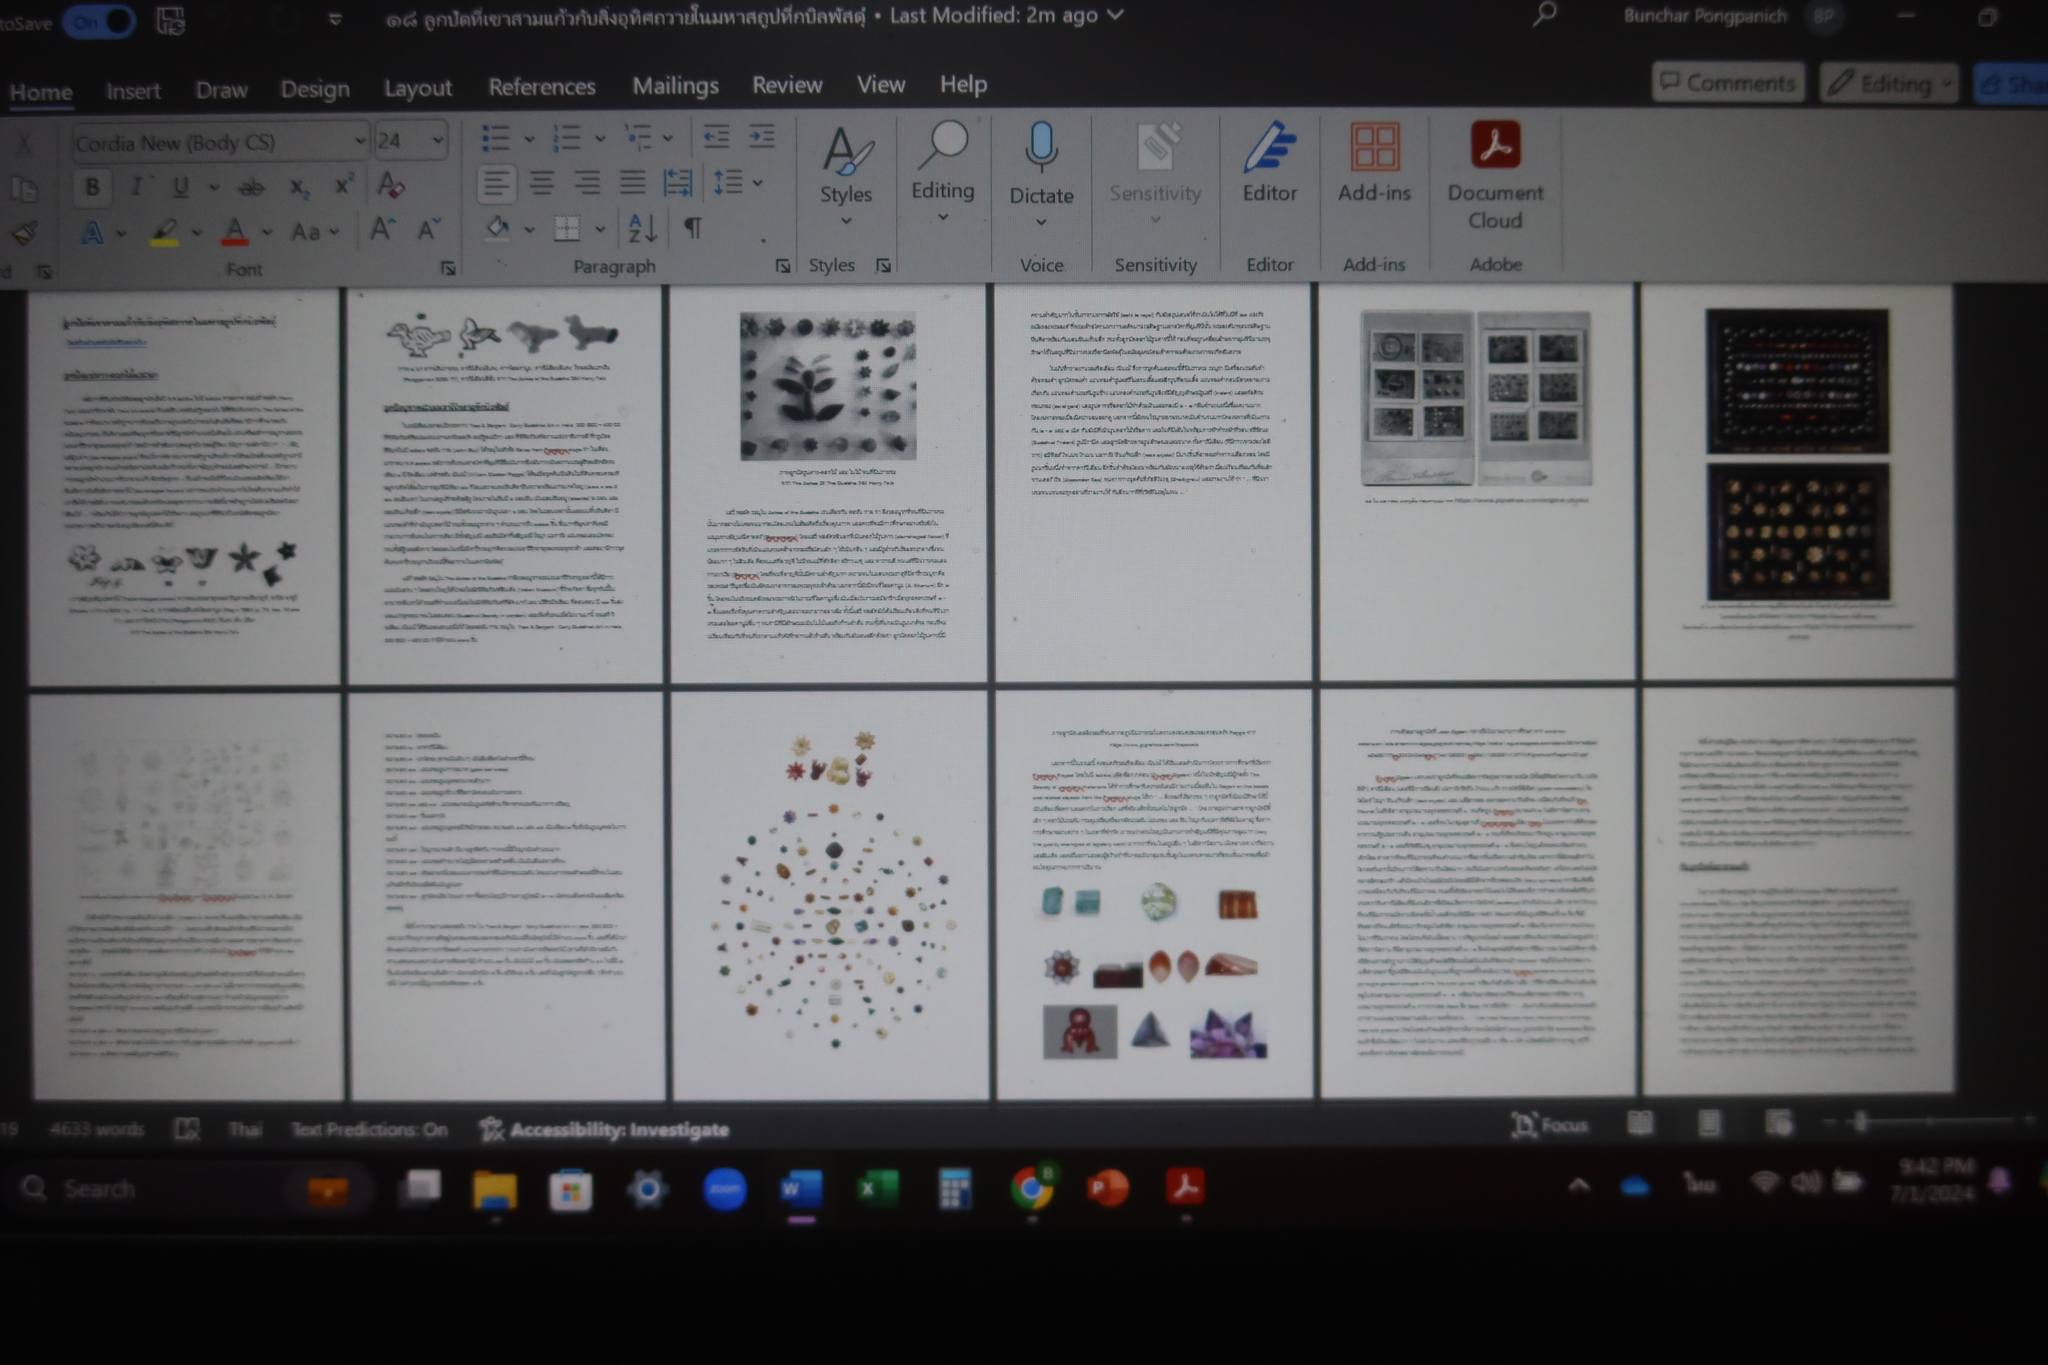Show paragraph marks with the pilcrow icon
The height and width of the screenshot is (1365, 2048).
coord(692,229)
